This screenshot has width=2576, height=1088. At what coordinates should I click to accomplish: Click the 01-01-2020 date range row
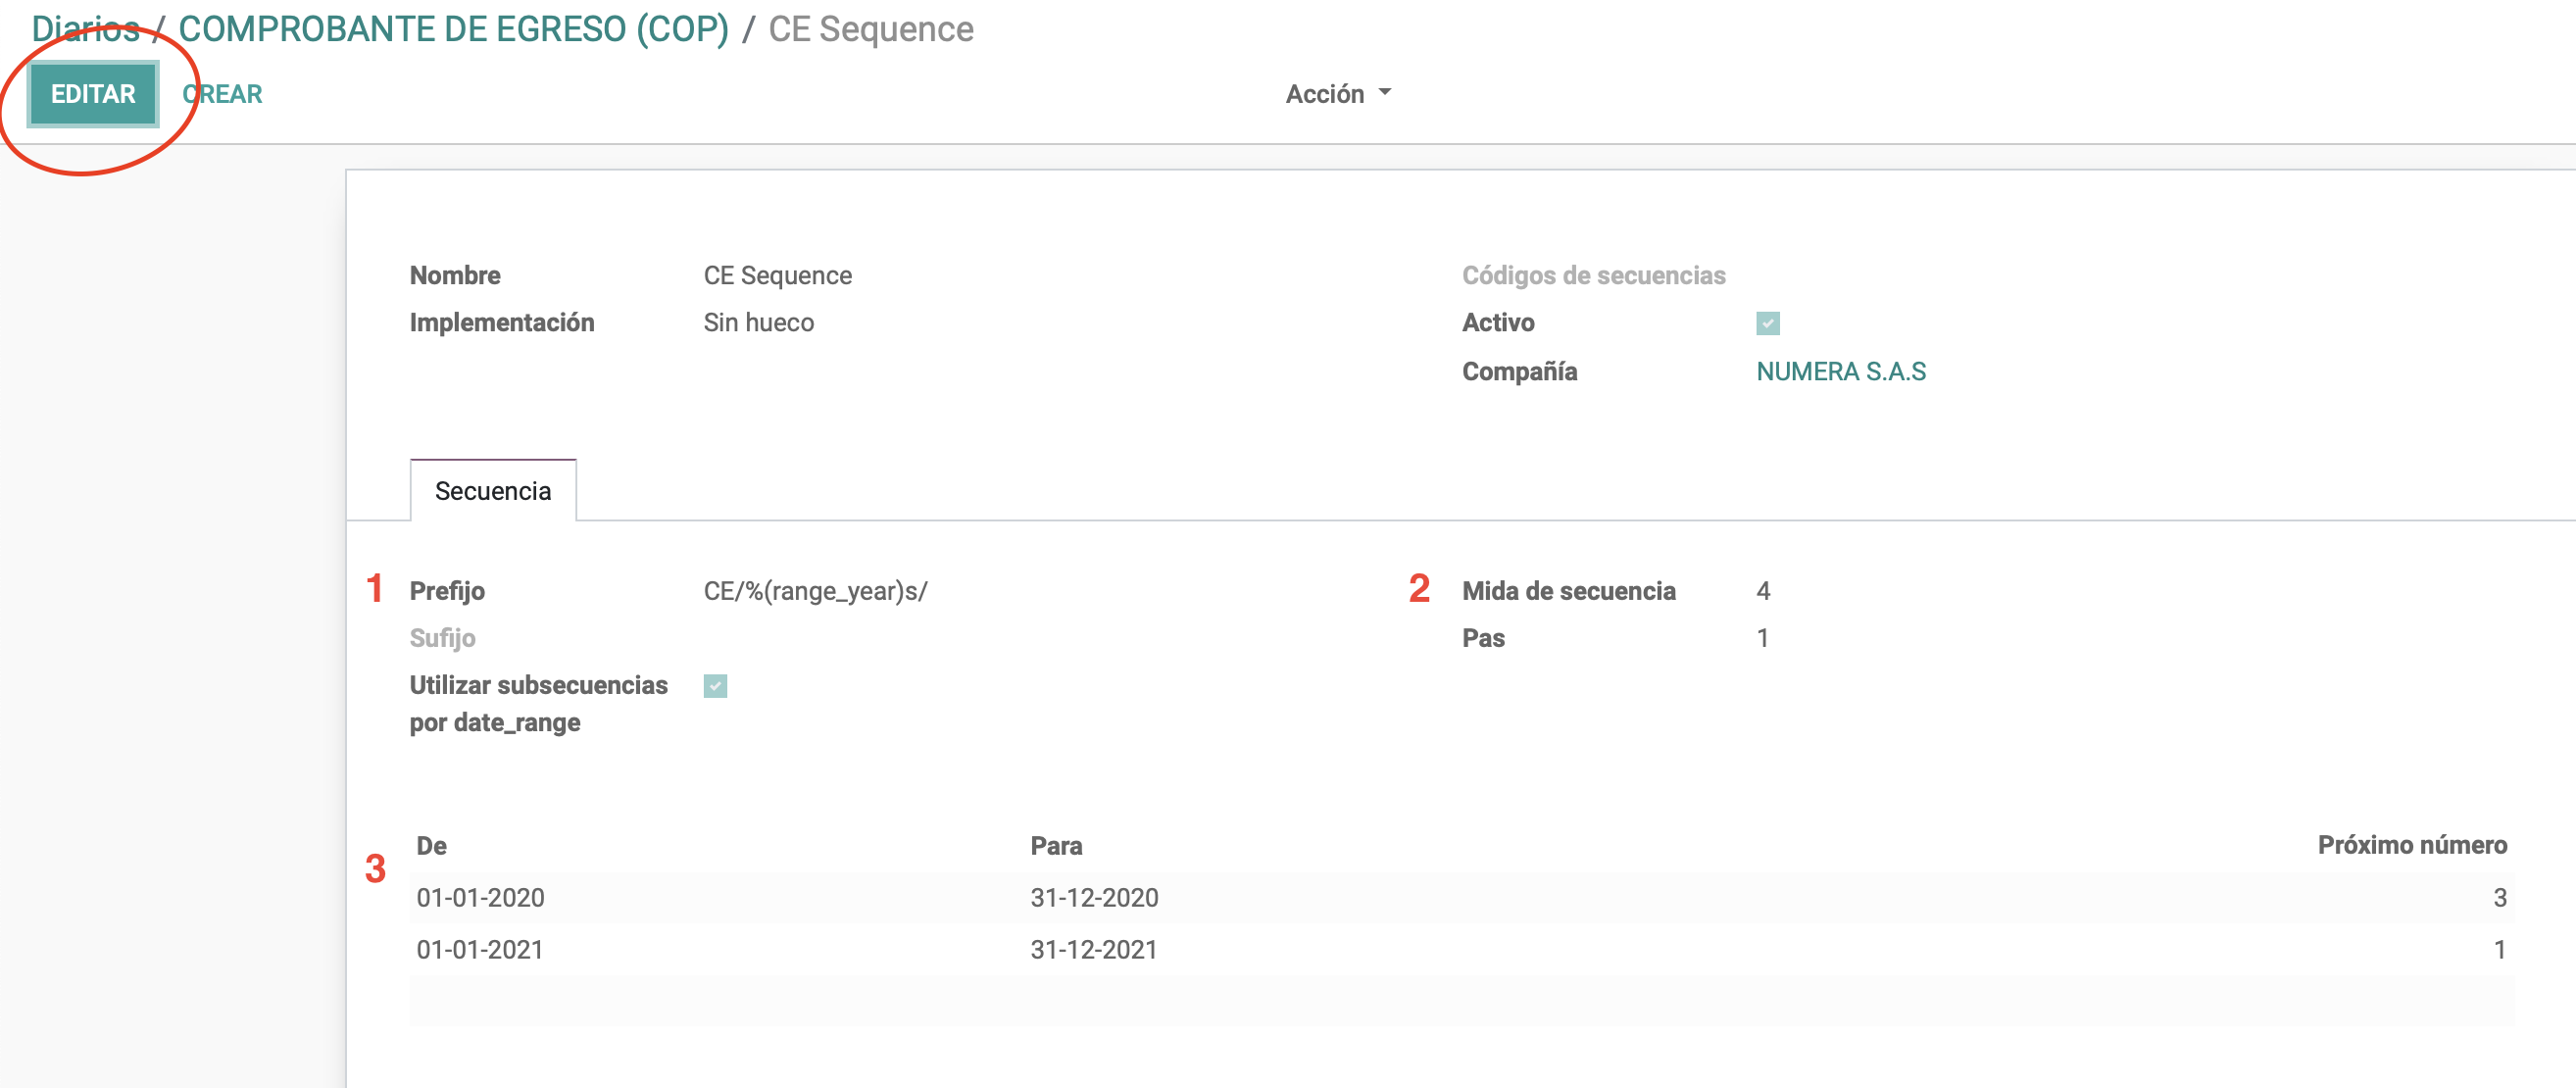(480, 897)
